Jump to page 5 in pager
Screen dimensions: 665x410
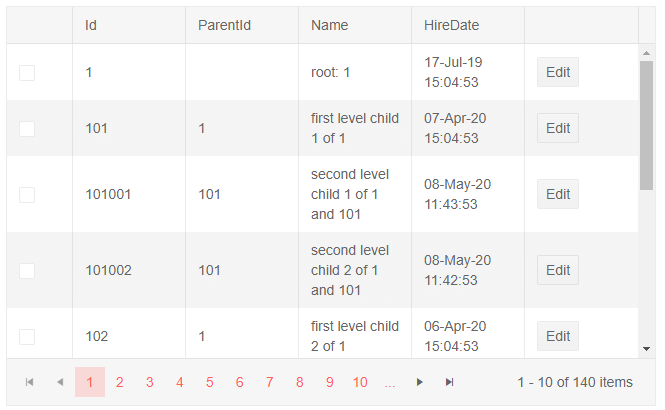coord(210,382)
